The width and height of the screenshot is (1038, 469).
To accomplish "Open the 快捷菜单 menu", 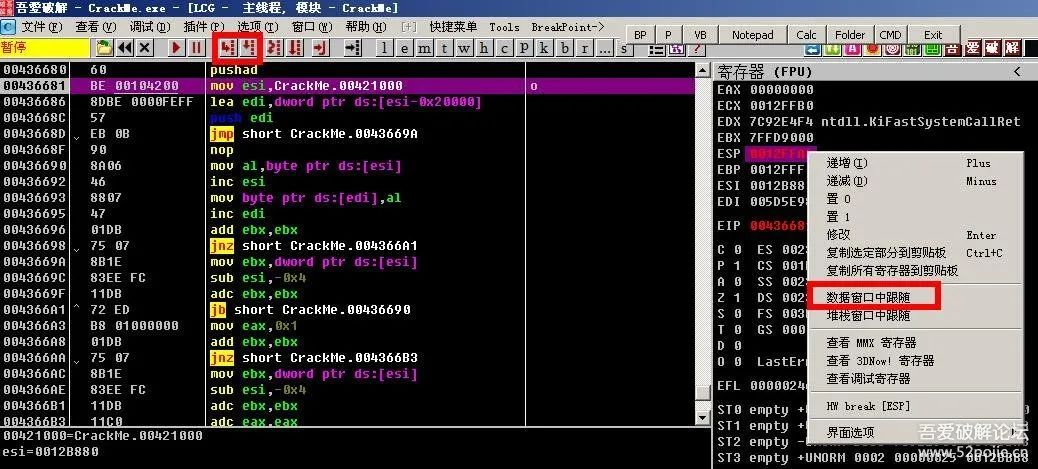I will point(453,26).
